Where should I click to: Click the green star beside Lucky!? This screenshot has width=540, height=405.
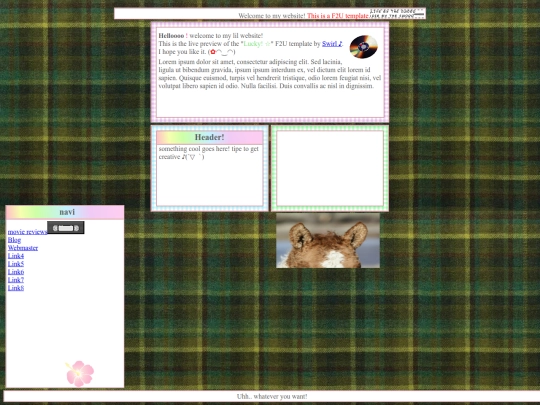(x=268, y=44)
